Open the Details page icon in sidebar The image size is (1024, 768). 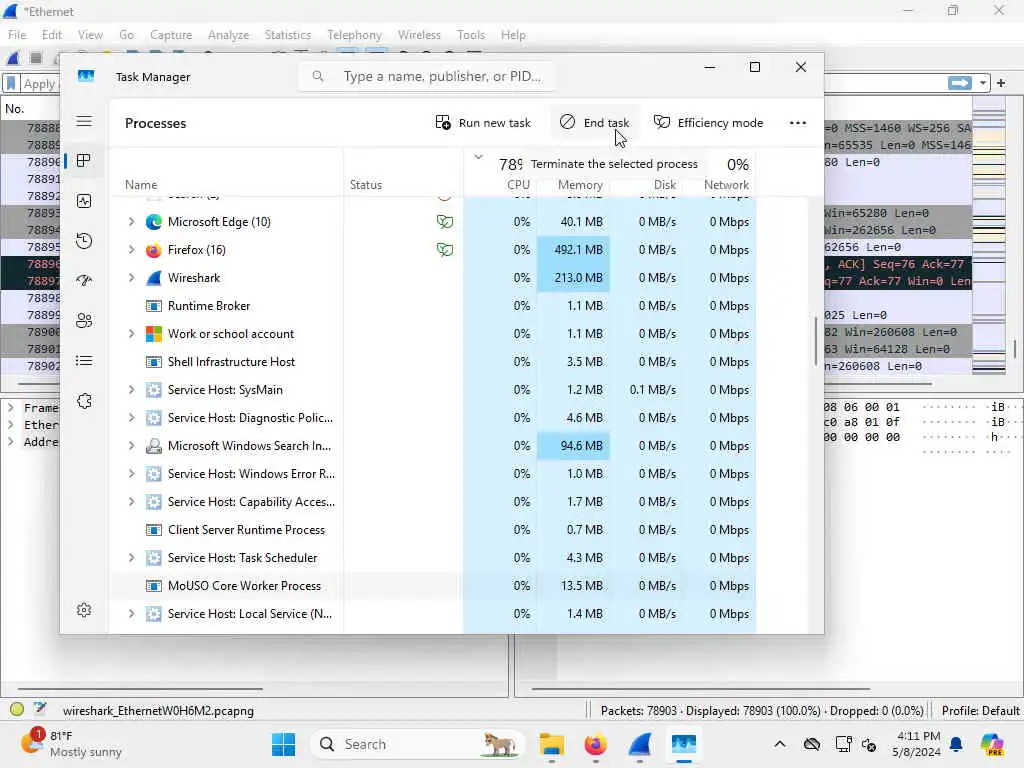coord(84,360)
